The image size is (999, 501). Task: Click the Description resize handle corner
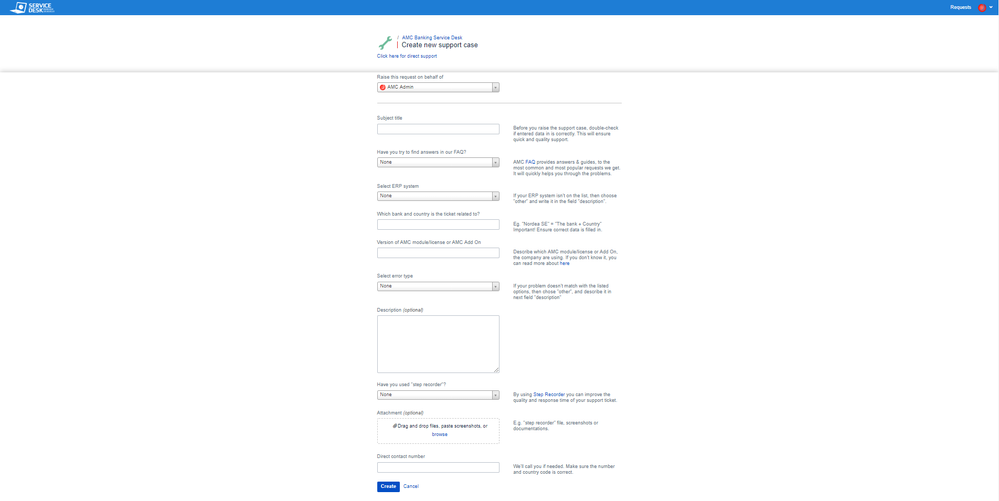click(496, 370)
